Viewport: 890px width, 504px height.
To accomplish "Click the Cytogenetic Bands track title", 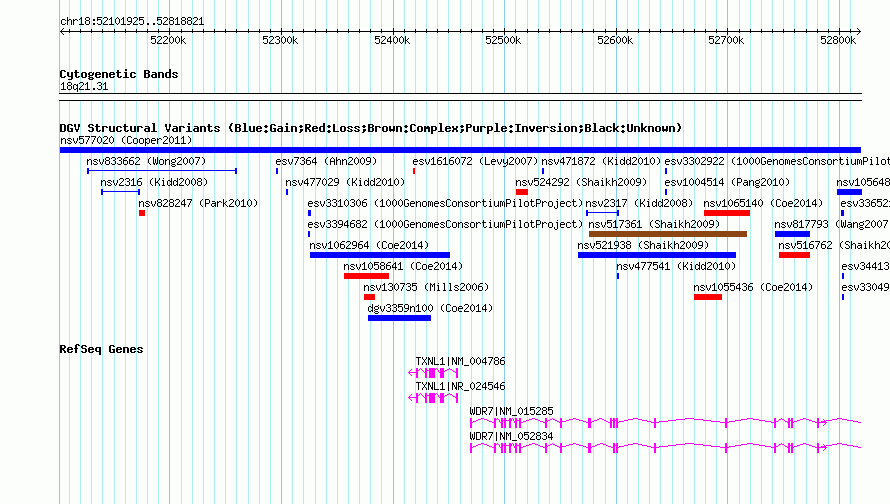I will tap(119, 74).
